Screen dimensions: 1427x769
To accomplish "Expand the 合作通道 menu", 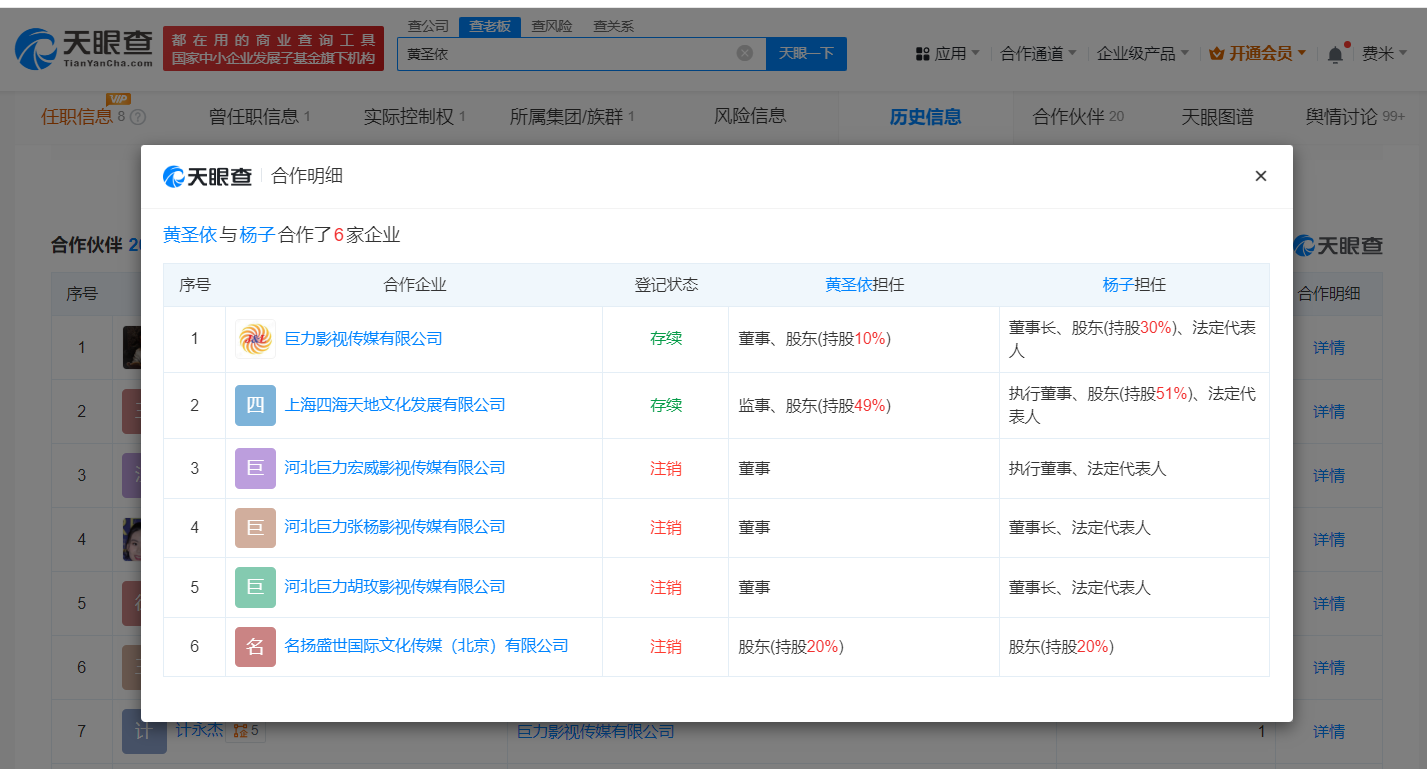I will [1038, 54].
